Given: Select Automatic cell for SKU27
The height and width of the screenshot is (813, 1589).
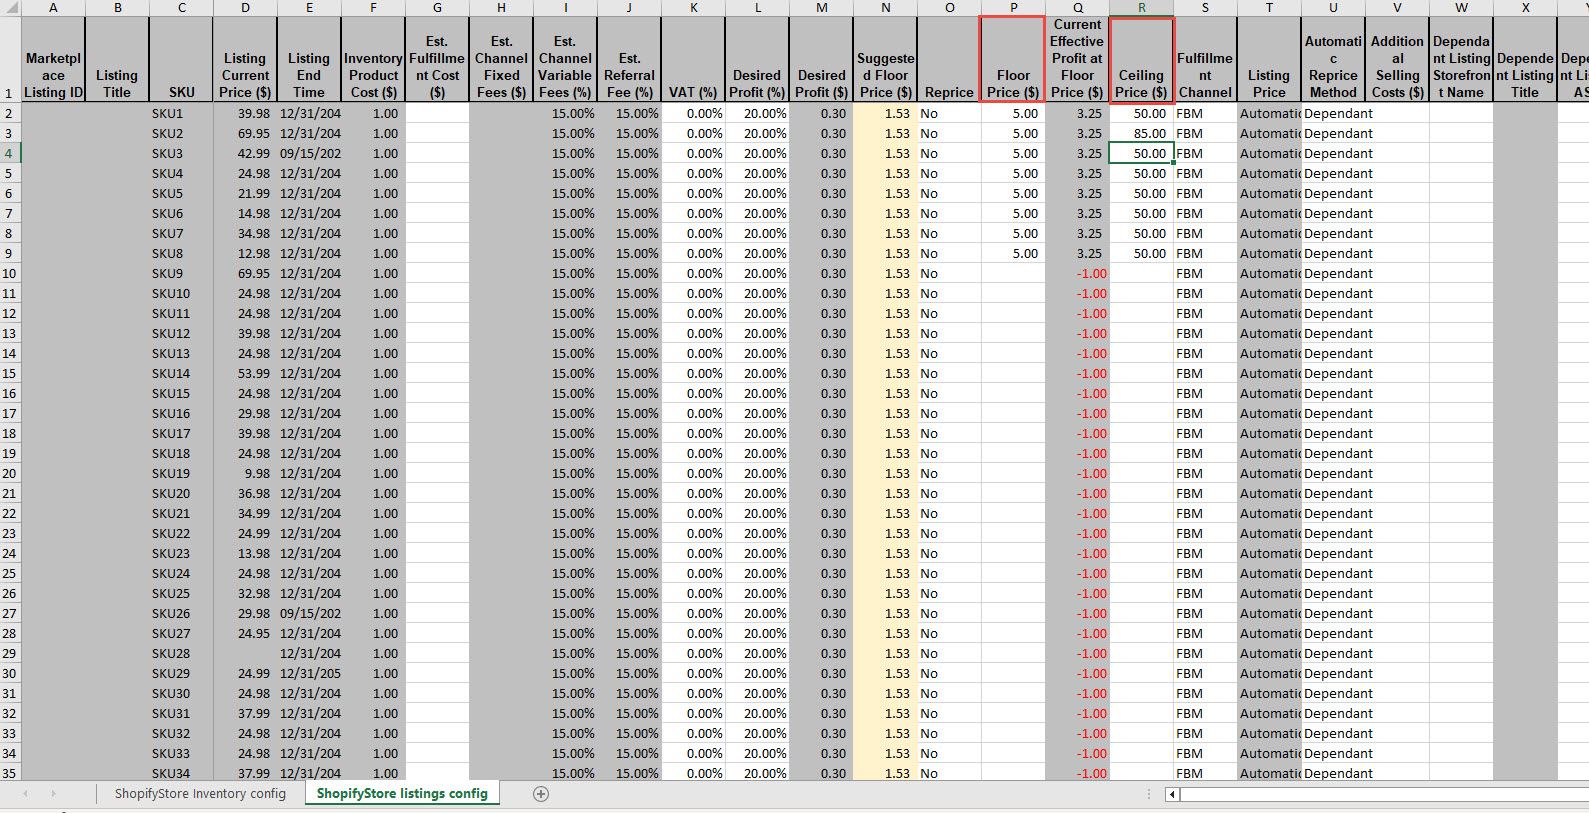Looking at the screenshot, I should coord(1269,633).
